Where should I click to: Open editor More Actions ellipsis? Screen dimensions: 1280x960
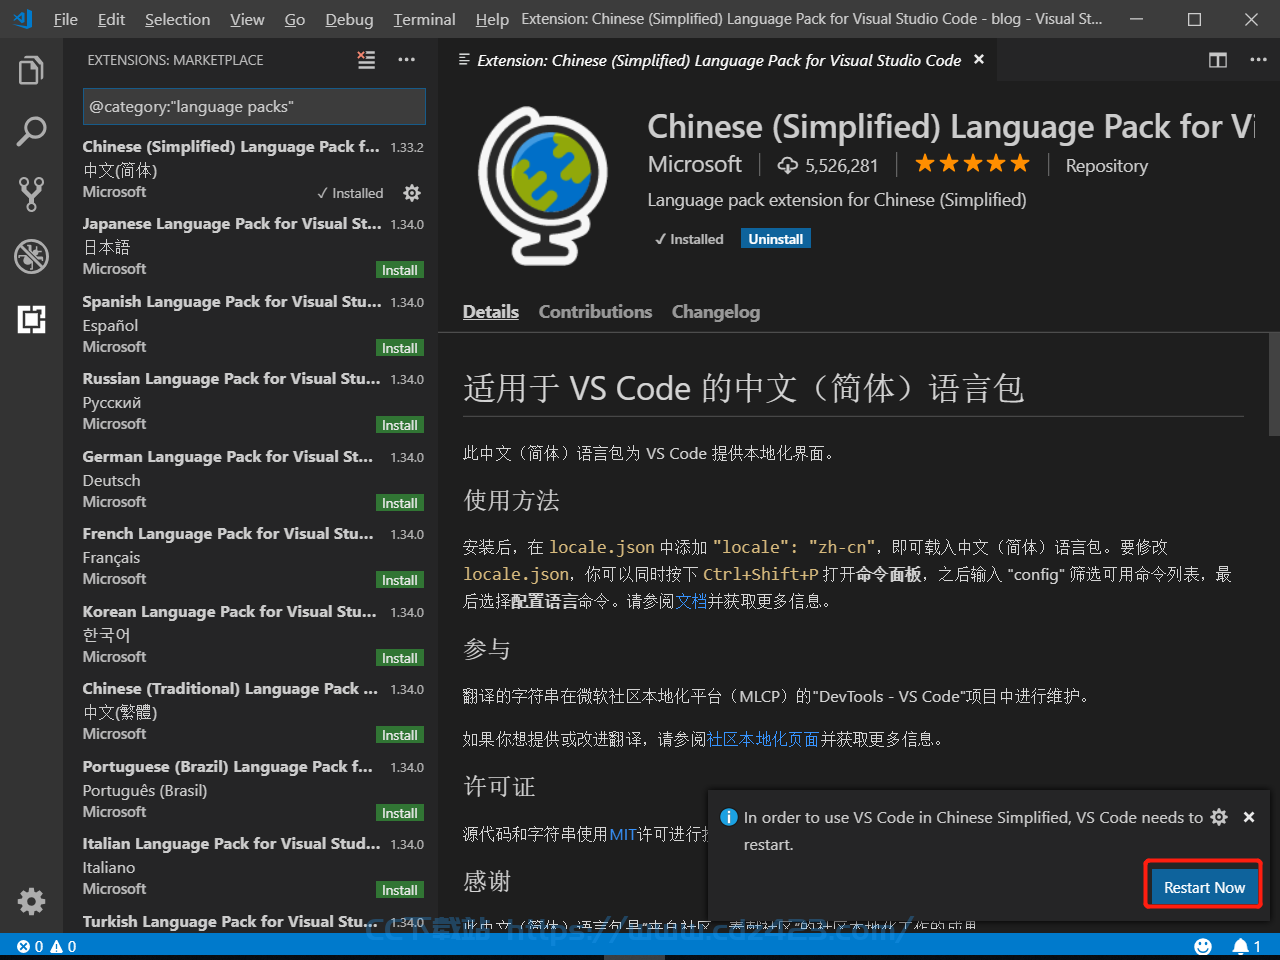click(1258, 60)
